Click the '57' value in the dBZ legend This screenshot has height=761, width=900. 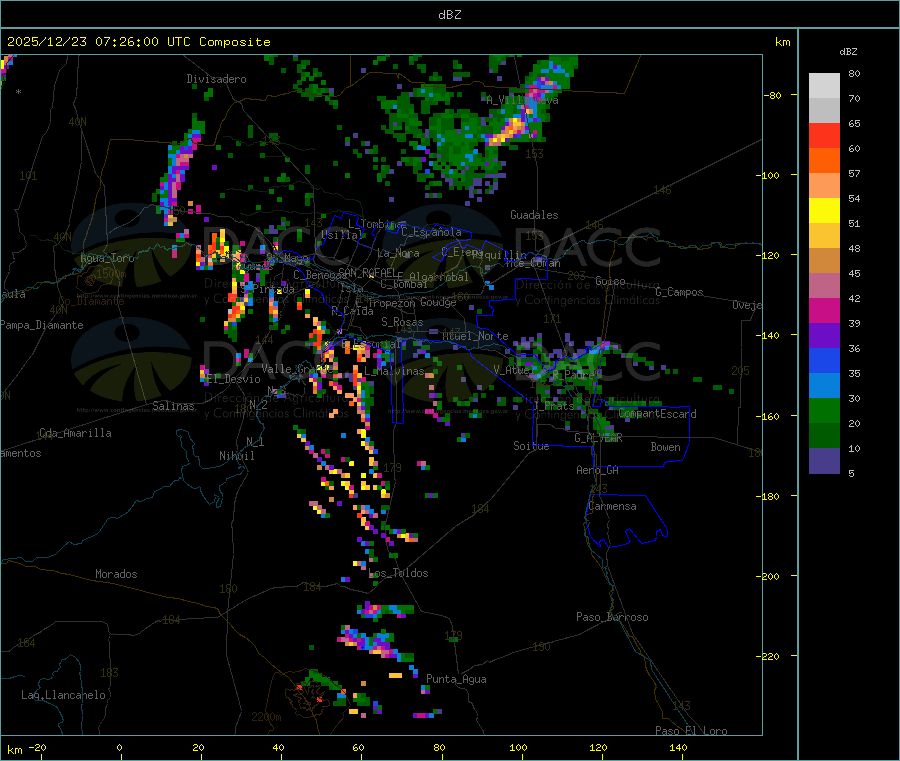[x=854, y=173]
